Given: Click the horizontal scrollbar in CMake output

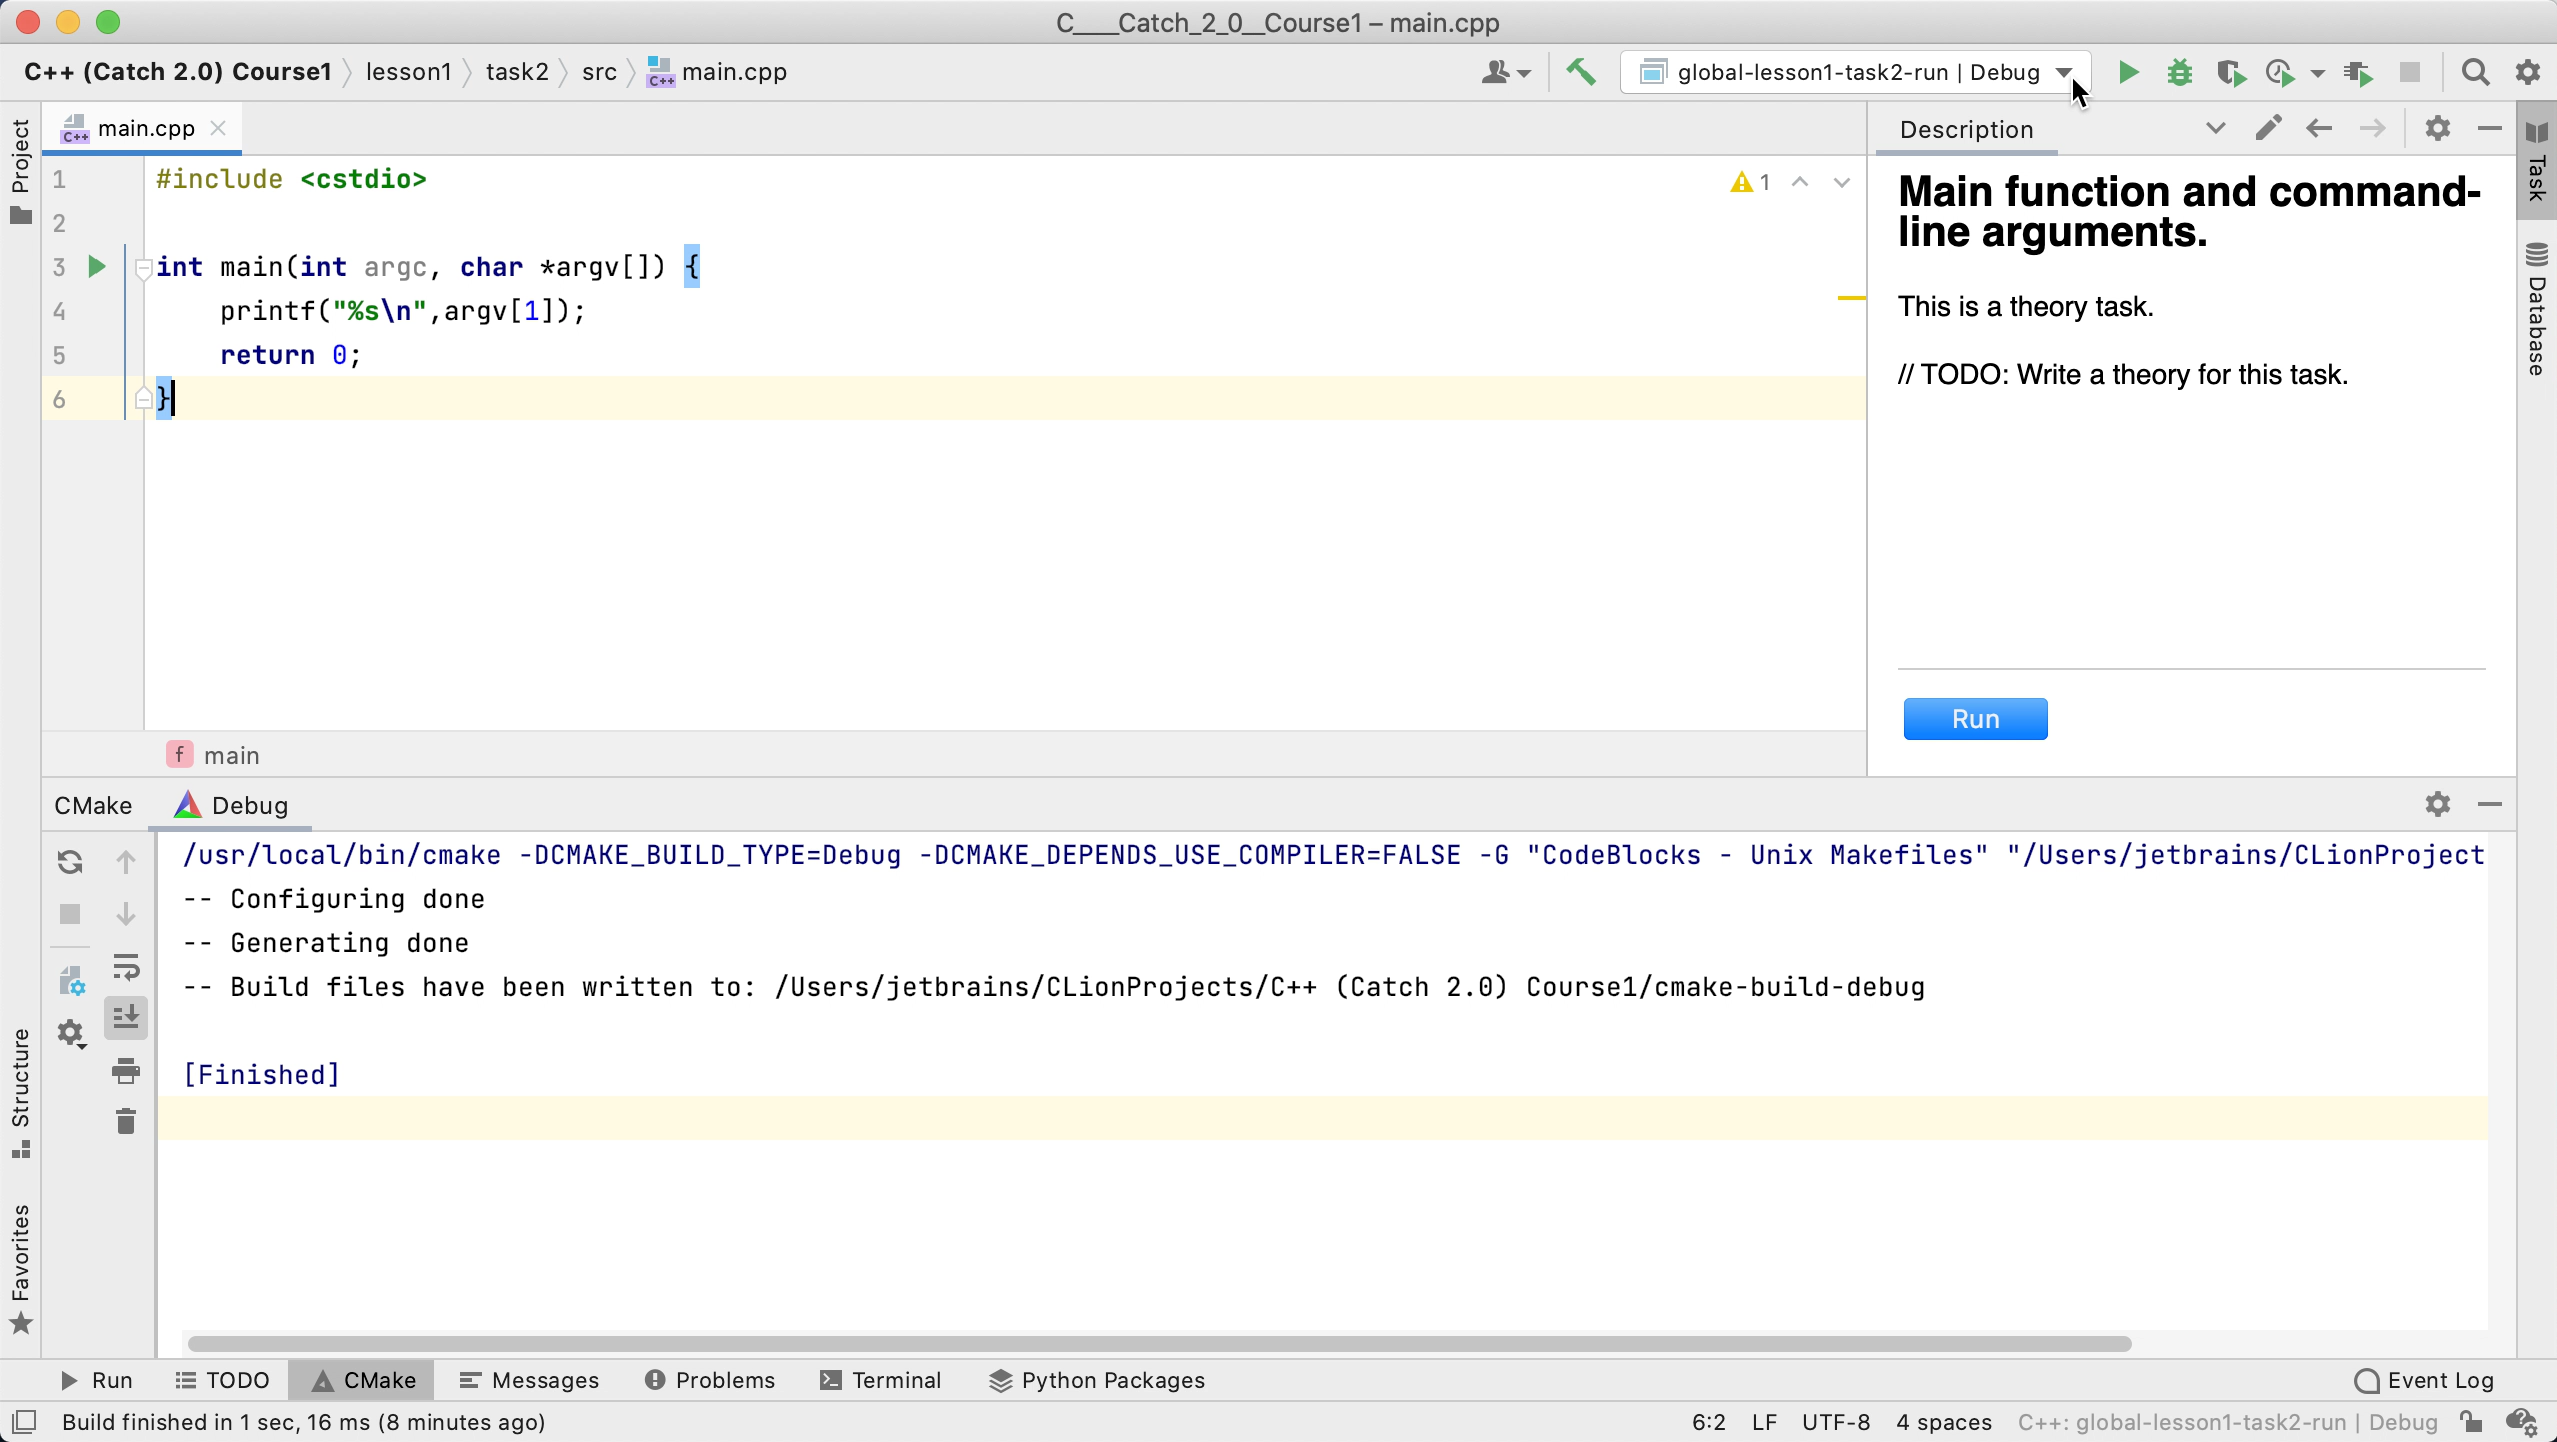Looking at the screenshot, I should [x=1158, y=1343].
